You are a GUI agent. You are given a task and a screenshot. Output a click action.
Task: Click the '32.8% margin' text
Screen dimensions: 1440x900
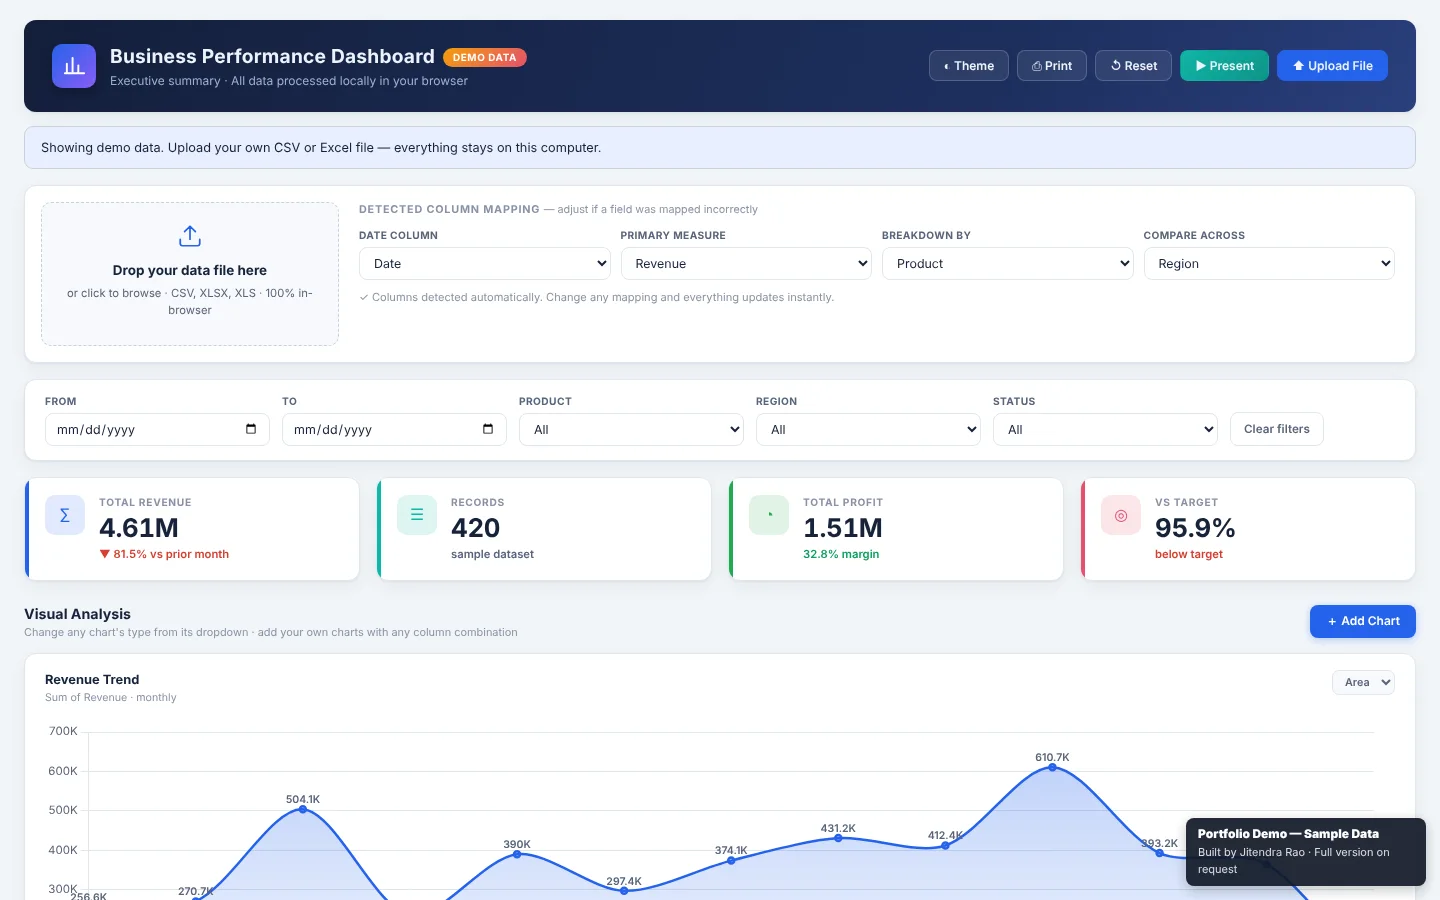(841, 554)
